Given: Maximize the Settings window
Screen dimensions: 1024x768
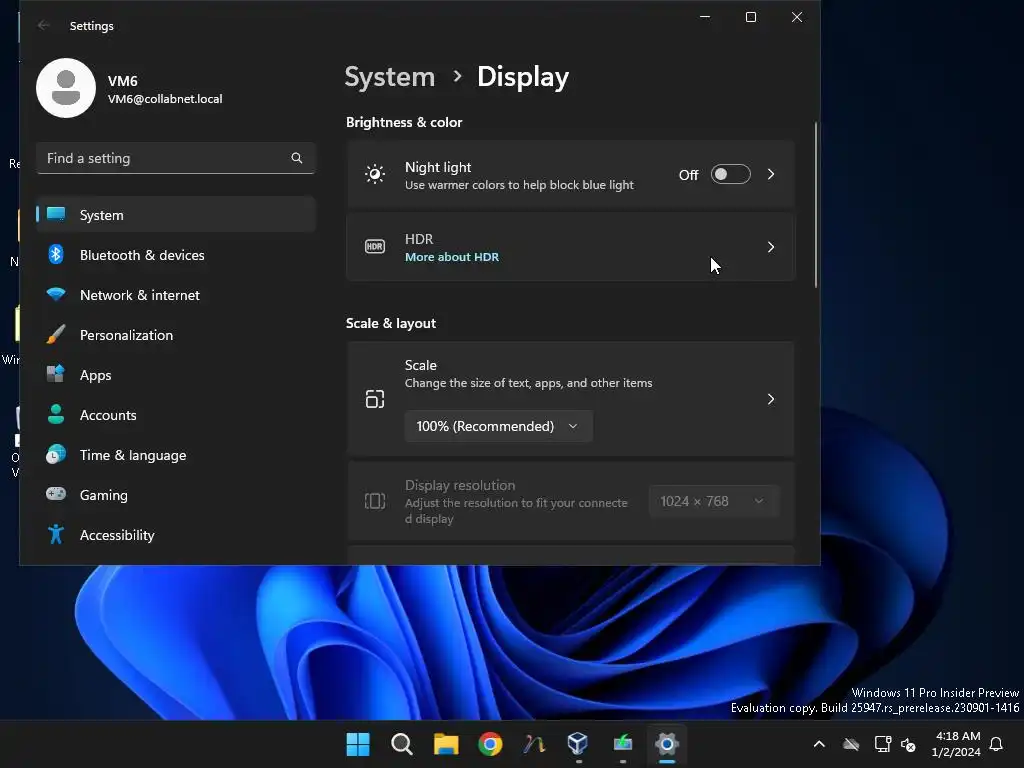Looking at the screenshot, I should (x=751, y=17).
